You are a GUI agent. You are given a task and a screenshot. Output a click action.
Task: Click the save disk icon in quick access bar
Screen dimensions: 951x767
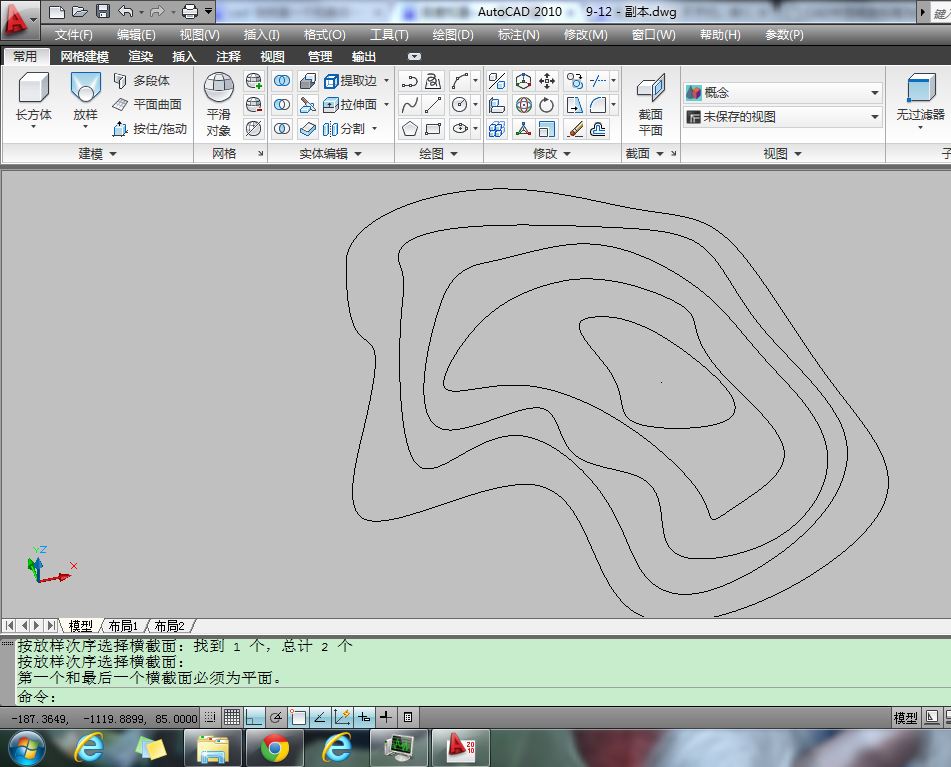(x=102, y=11)
